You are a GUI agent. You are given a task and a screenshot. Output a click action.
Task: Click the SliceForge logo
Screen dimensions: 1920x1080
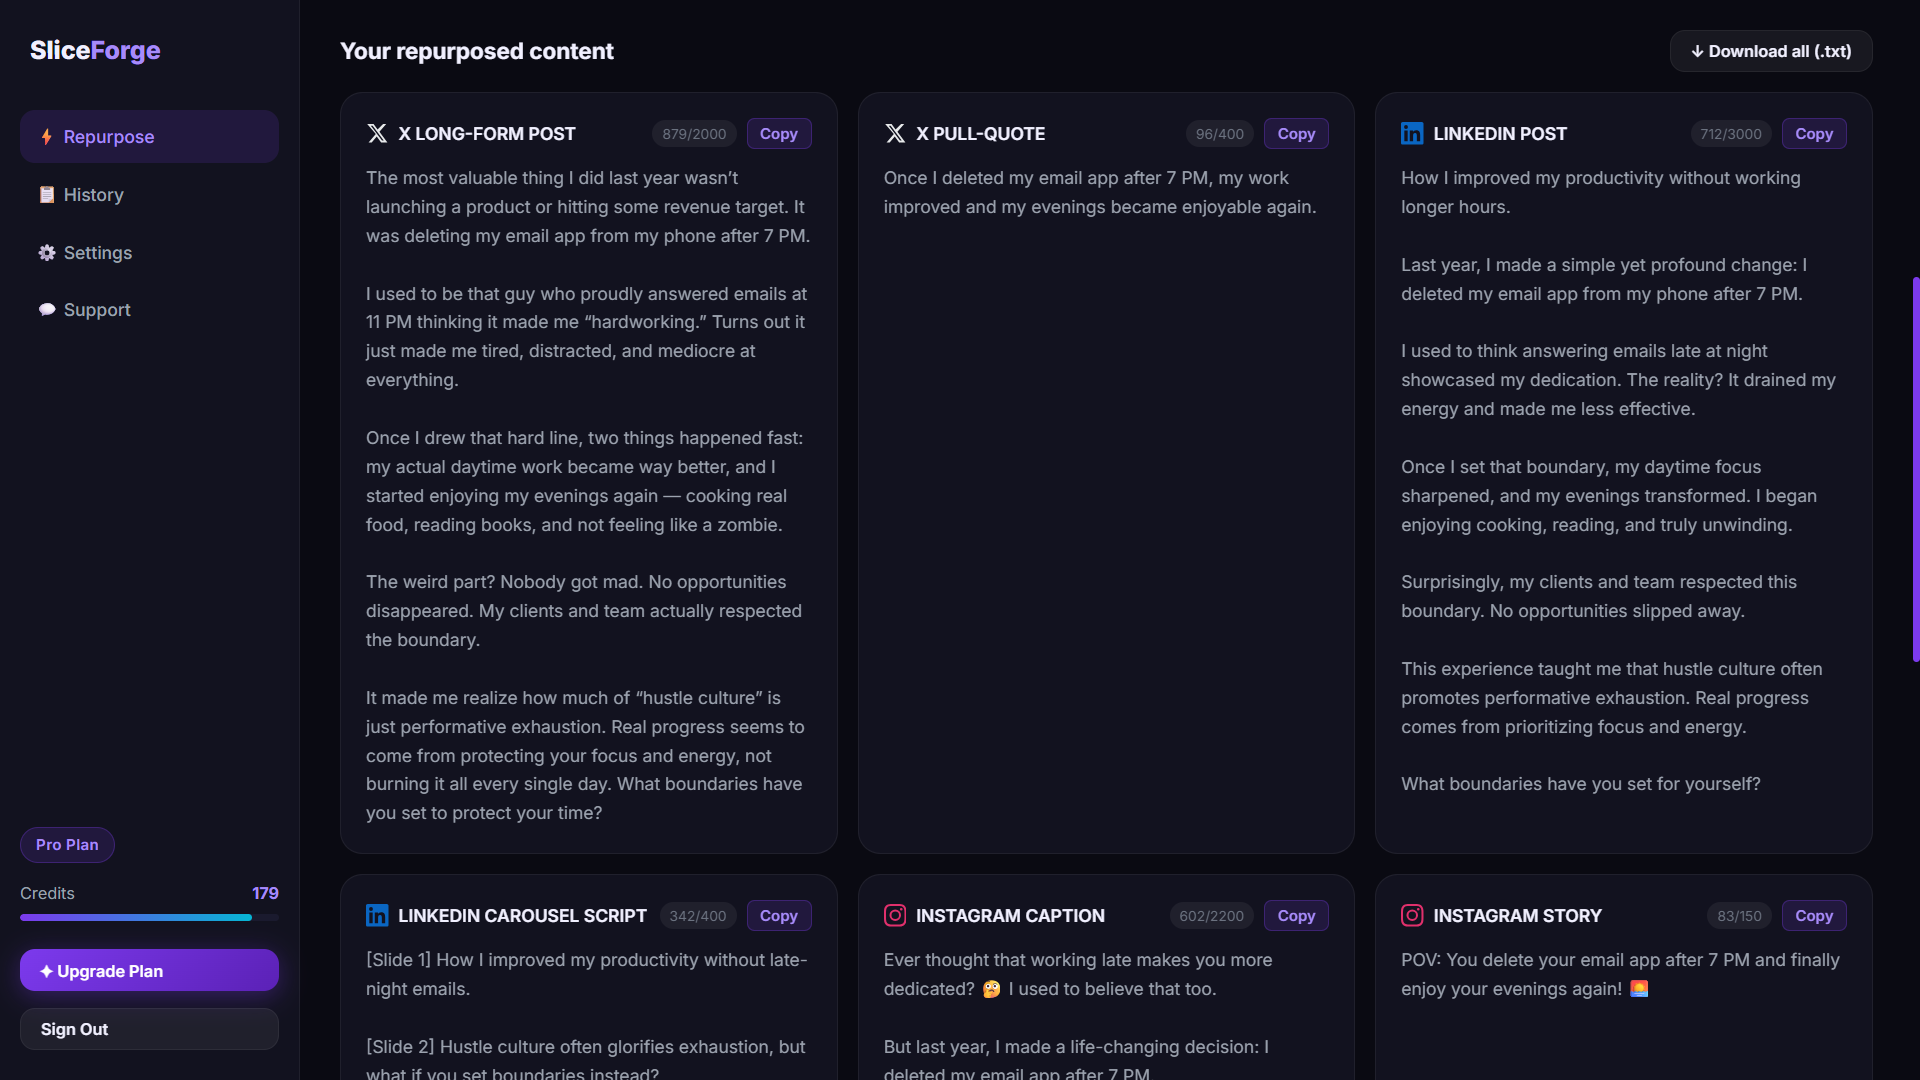tap(95, 50)
